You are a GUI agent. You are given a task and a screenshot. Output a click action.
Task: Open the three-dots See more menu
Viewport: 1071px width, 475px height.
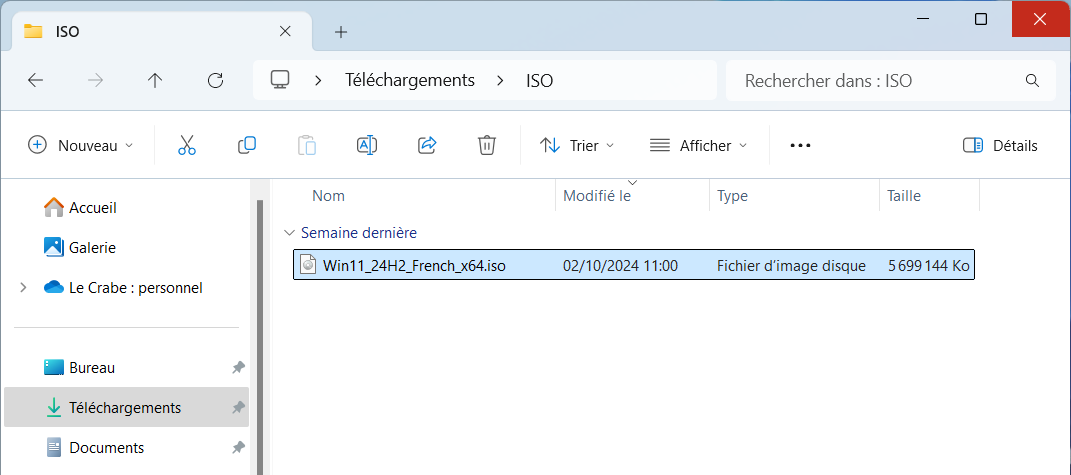click(x=800, y=146)
